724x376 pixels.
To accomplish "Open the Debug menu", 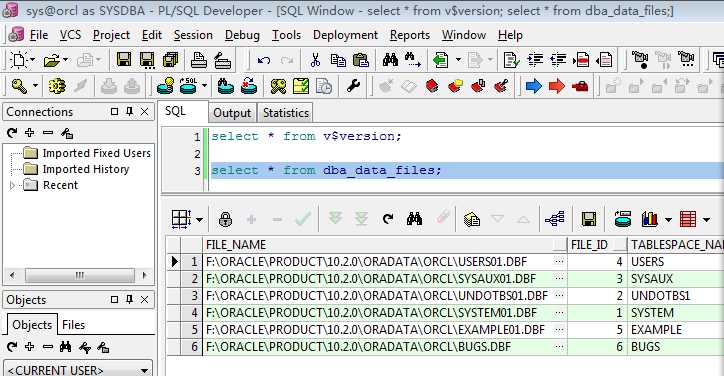I will coord(242,35).
